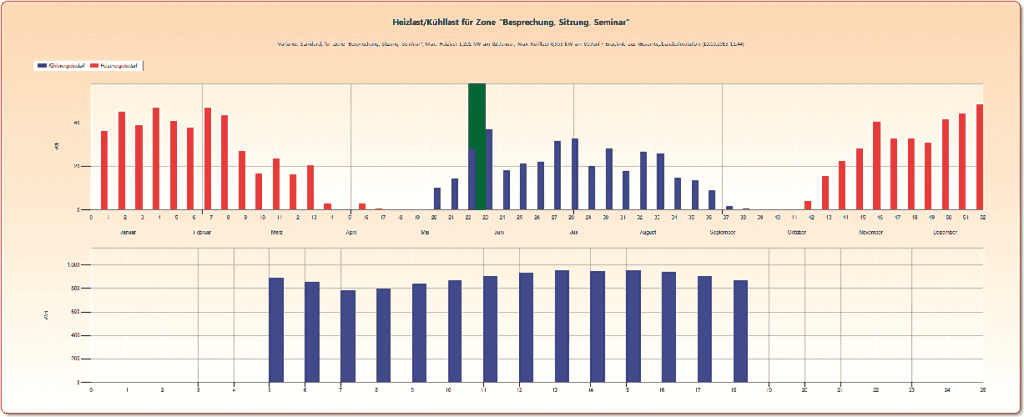The height and width of the screenshot is (417, 1024).
Task: Click the chart title Heizlast/Kühllast für Zone
Action: point(511,20)
